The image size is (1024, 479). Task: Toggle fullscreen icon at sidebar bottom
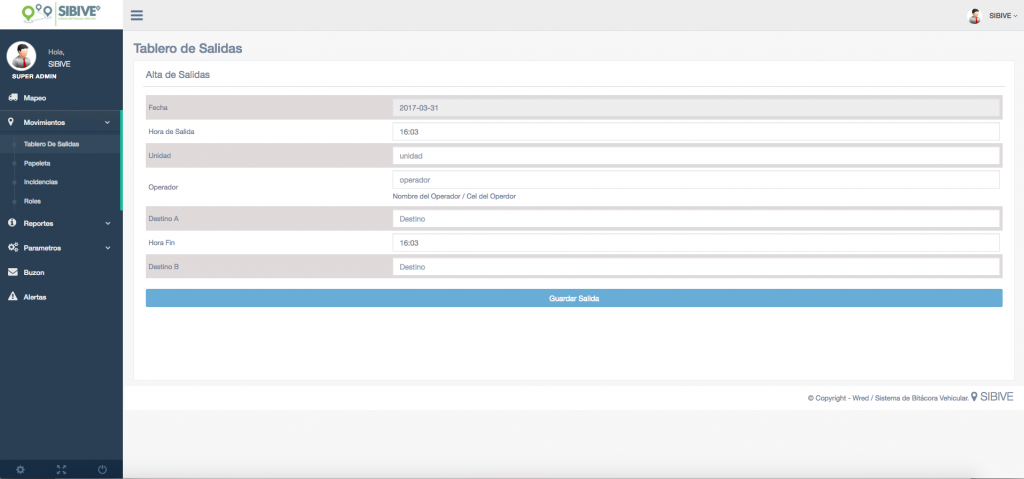tap(61, 469)
